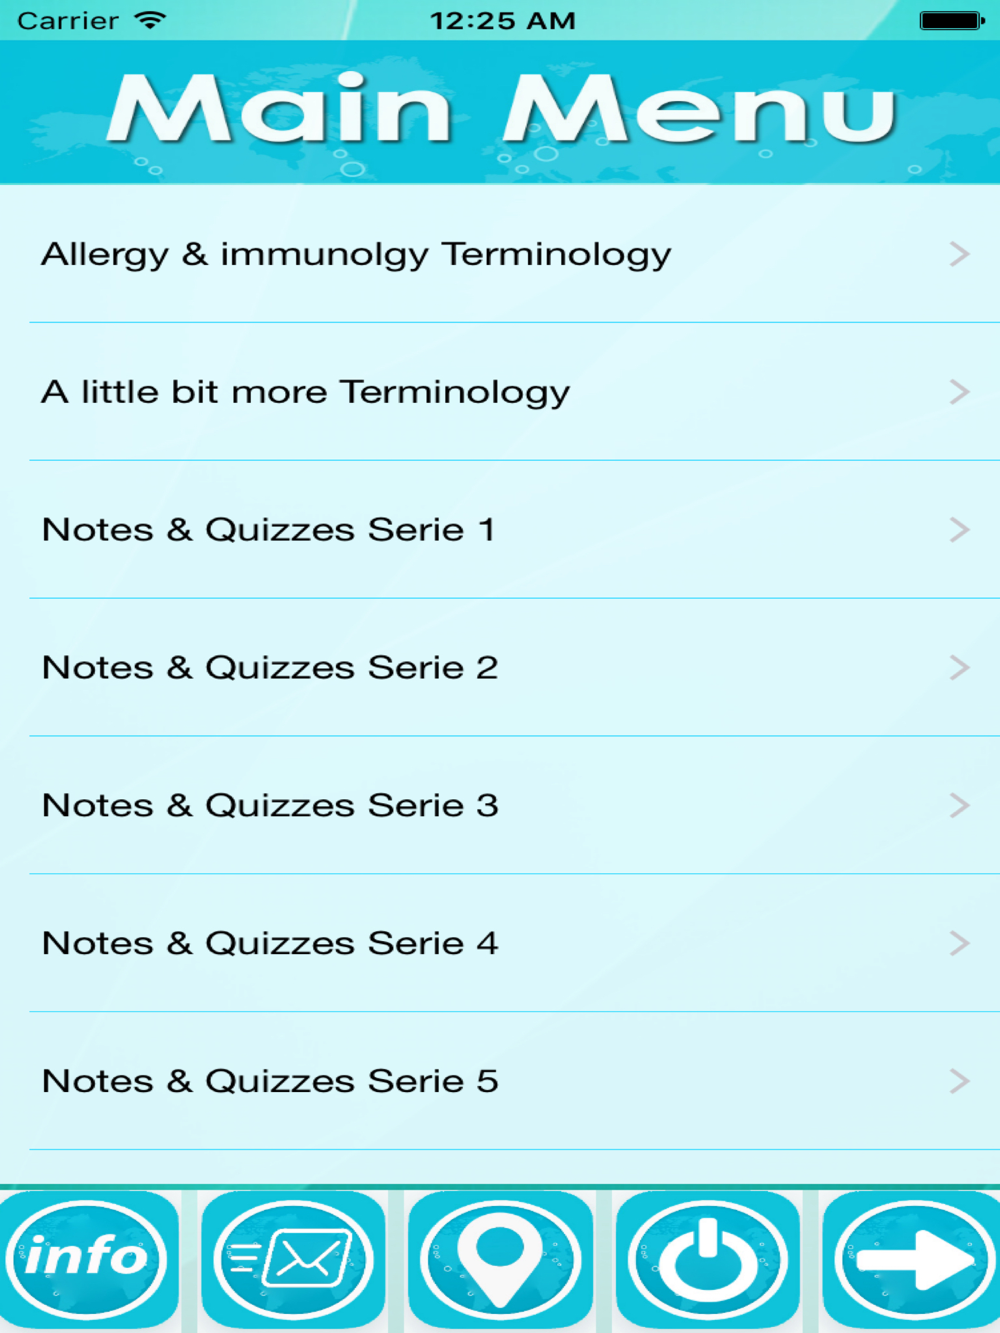Tap the right arrow icon

pyautogui.click(x=911, y=1259)
